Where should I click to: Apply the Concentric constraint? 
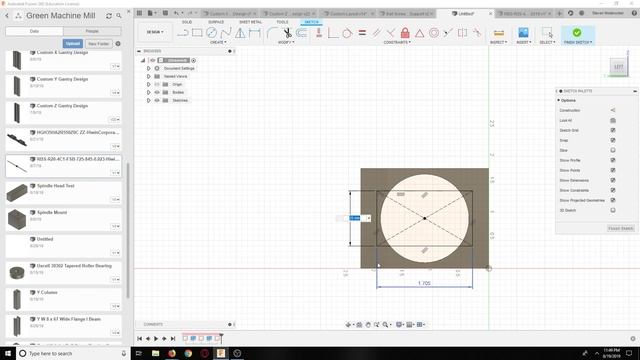click(434, 33)
